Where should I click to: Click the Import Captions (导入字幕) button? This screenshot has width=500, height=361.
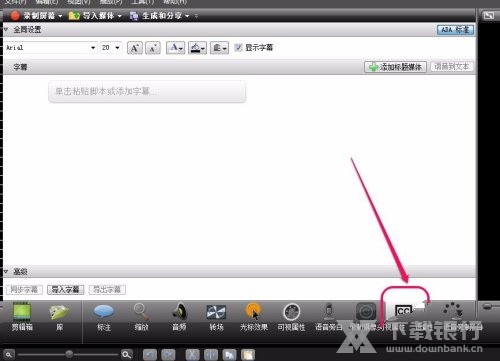coord(66,289)
